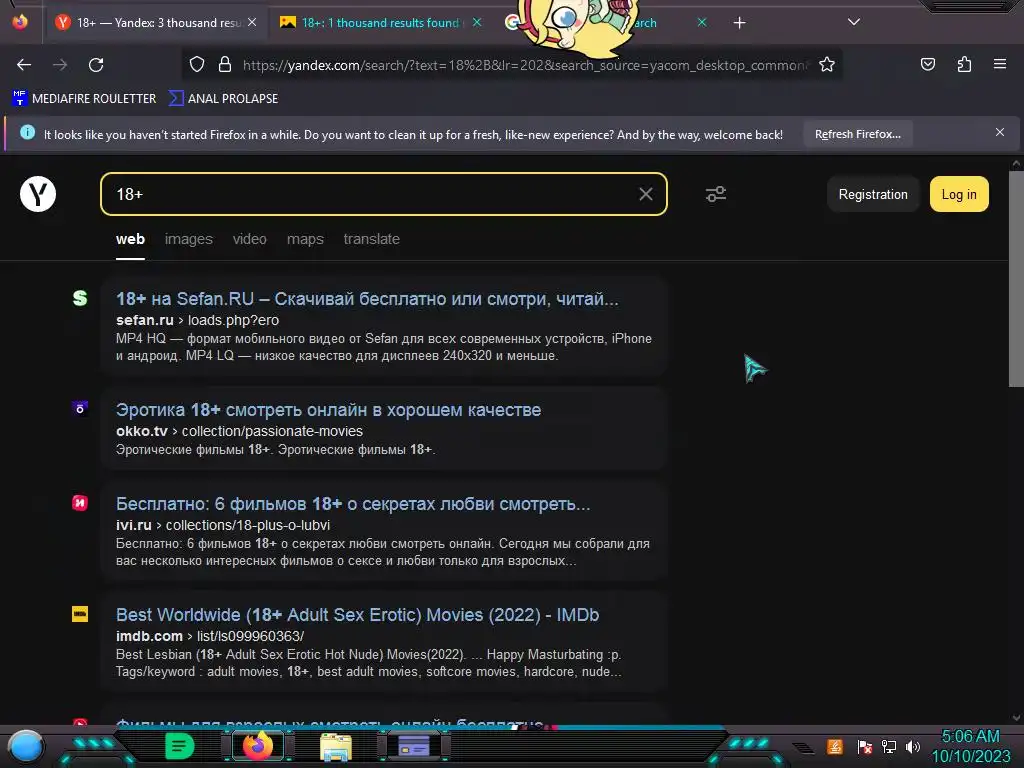Click the Yandex Y logo

[38, 194]
